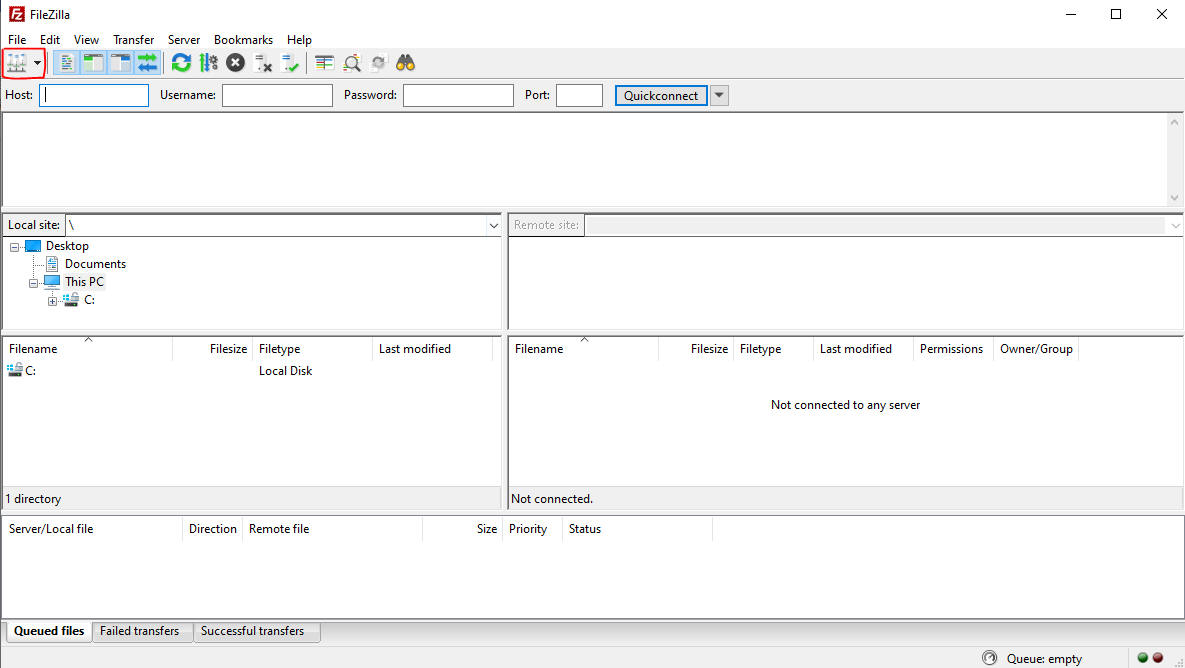Expand the C: drive tree node
Screen dimensions: 1185x668
[53, 300]
